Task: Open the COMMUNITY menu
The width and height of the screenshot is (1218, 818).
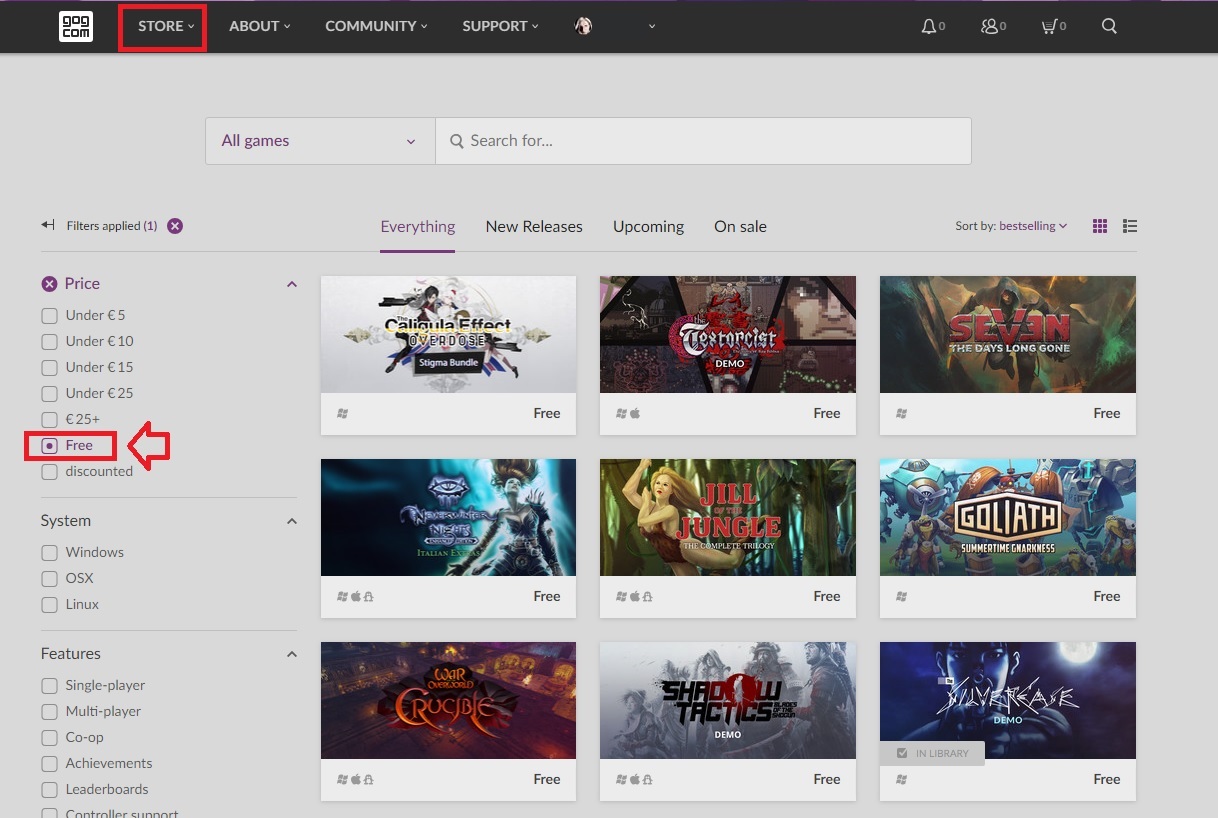Action: [x=376, y=26]
